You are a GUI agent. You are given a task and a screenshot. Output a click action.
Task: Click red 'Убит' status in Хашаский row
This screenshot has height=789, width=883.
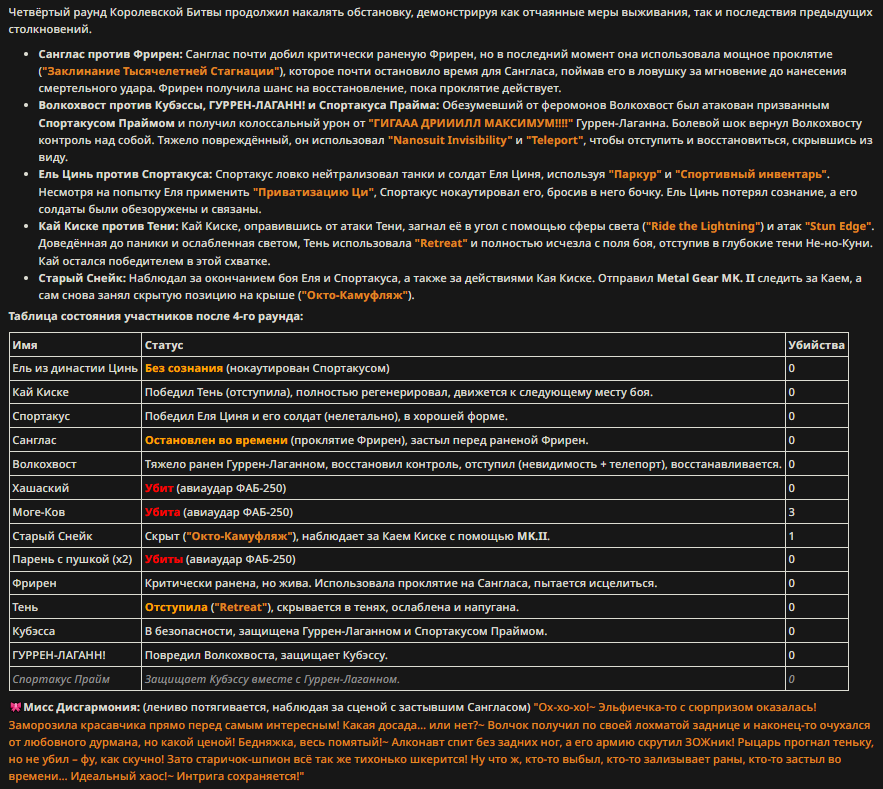(x=159, y=488)
